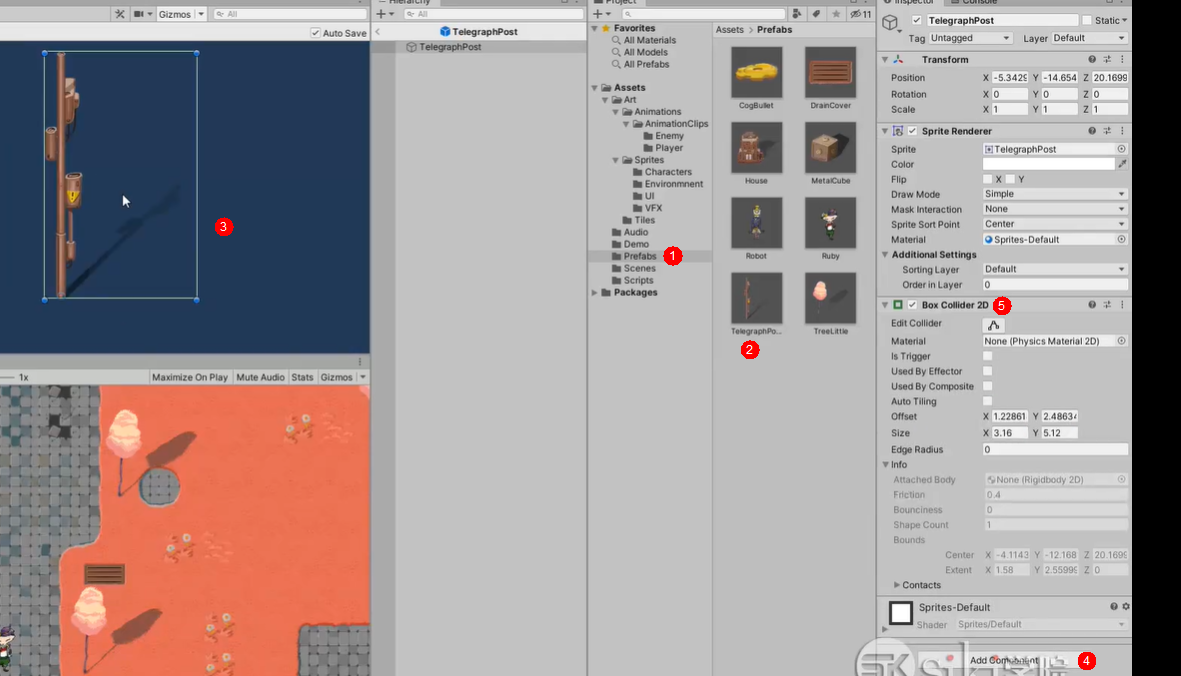Open the Mask Interaction dropdown
This screenshot has width=1181, height=676.
pos(1054,209)
